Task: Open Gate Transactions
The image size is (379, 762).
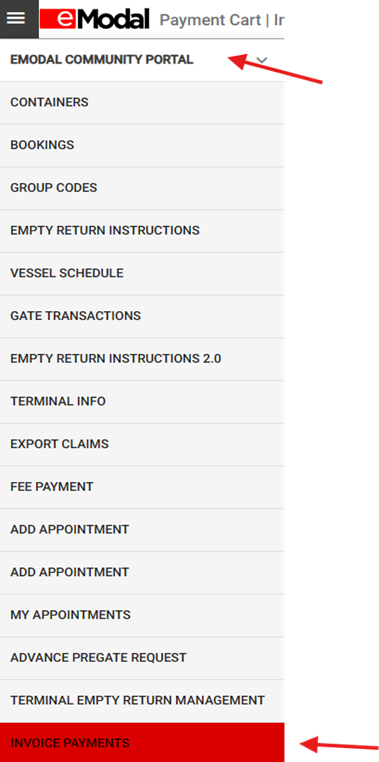Action: coord(142,316)
